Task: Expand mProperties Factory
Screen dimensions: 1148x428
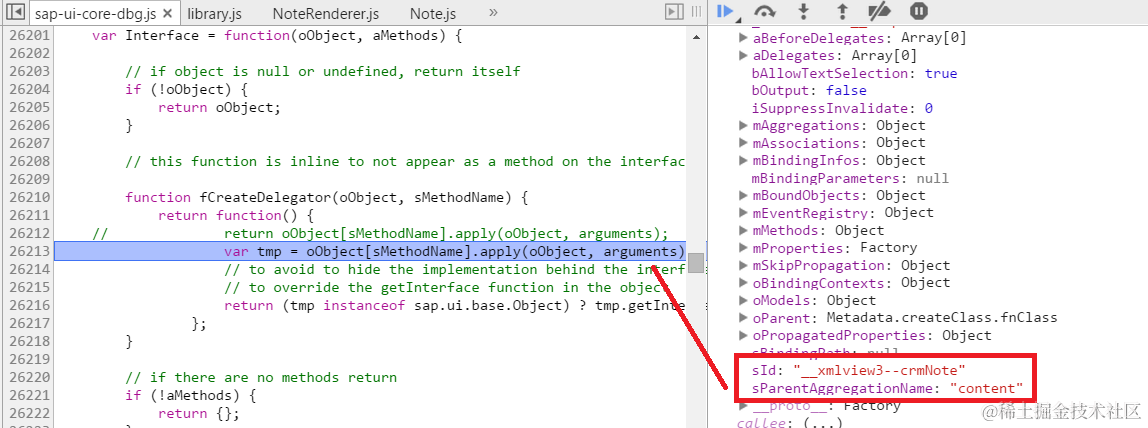Action: 743,249
